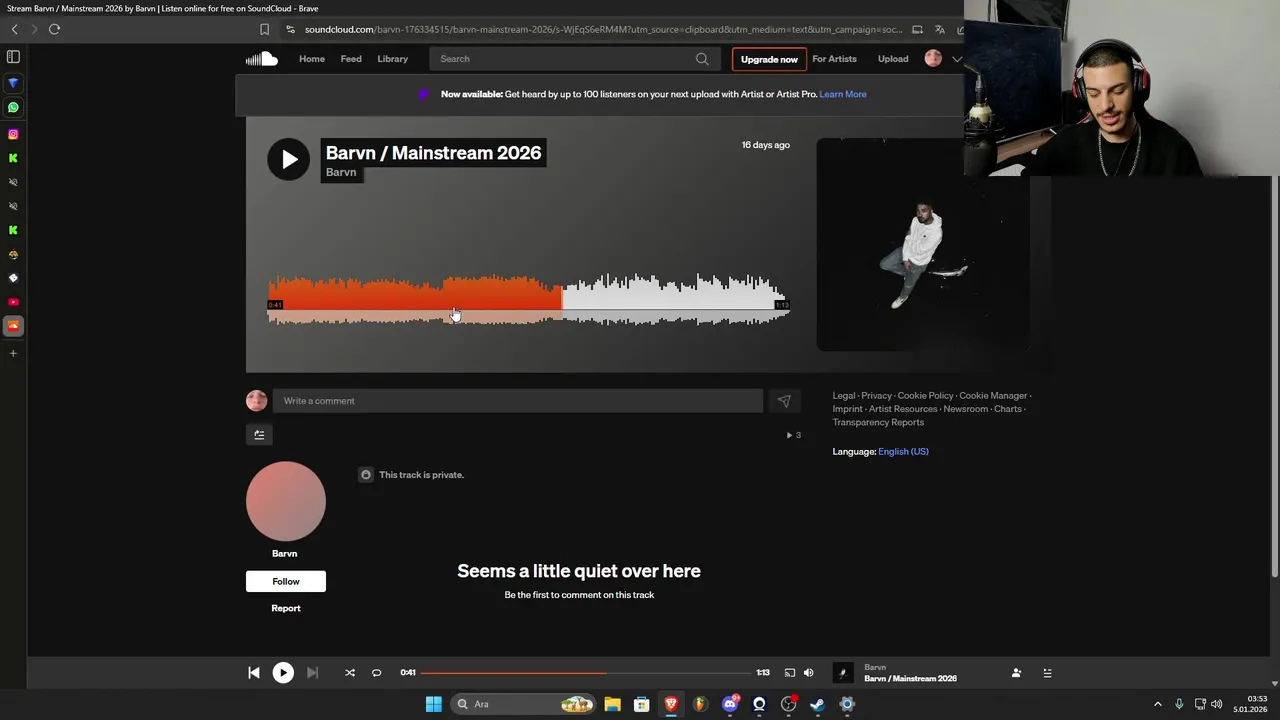The height and width of the screenshot is (720, 1280).
Task: Go to For Artists page
Action: 834,59
